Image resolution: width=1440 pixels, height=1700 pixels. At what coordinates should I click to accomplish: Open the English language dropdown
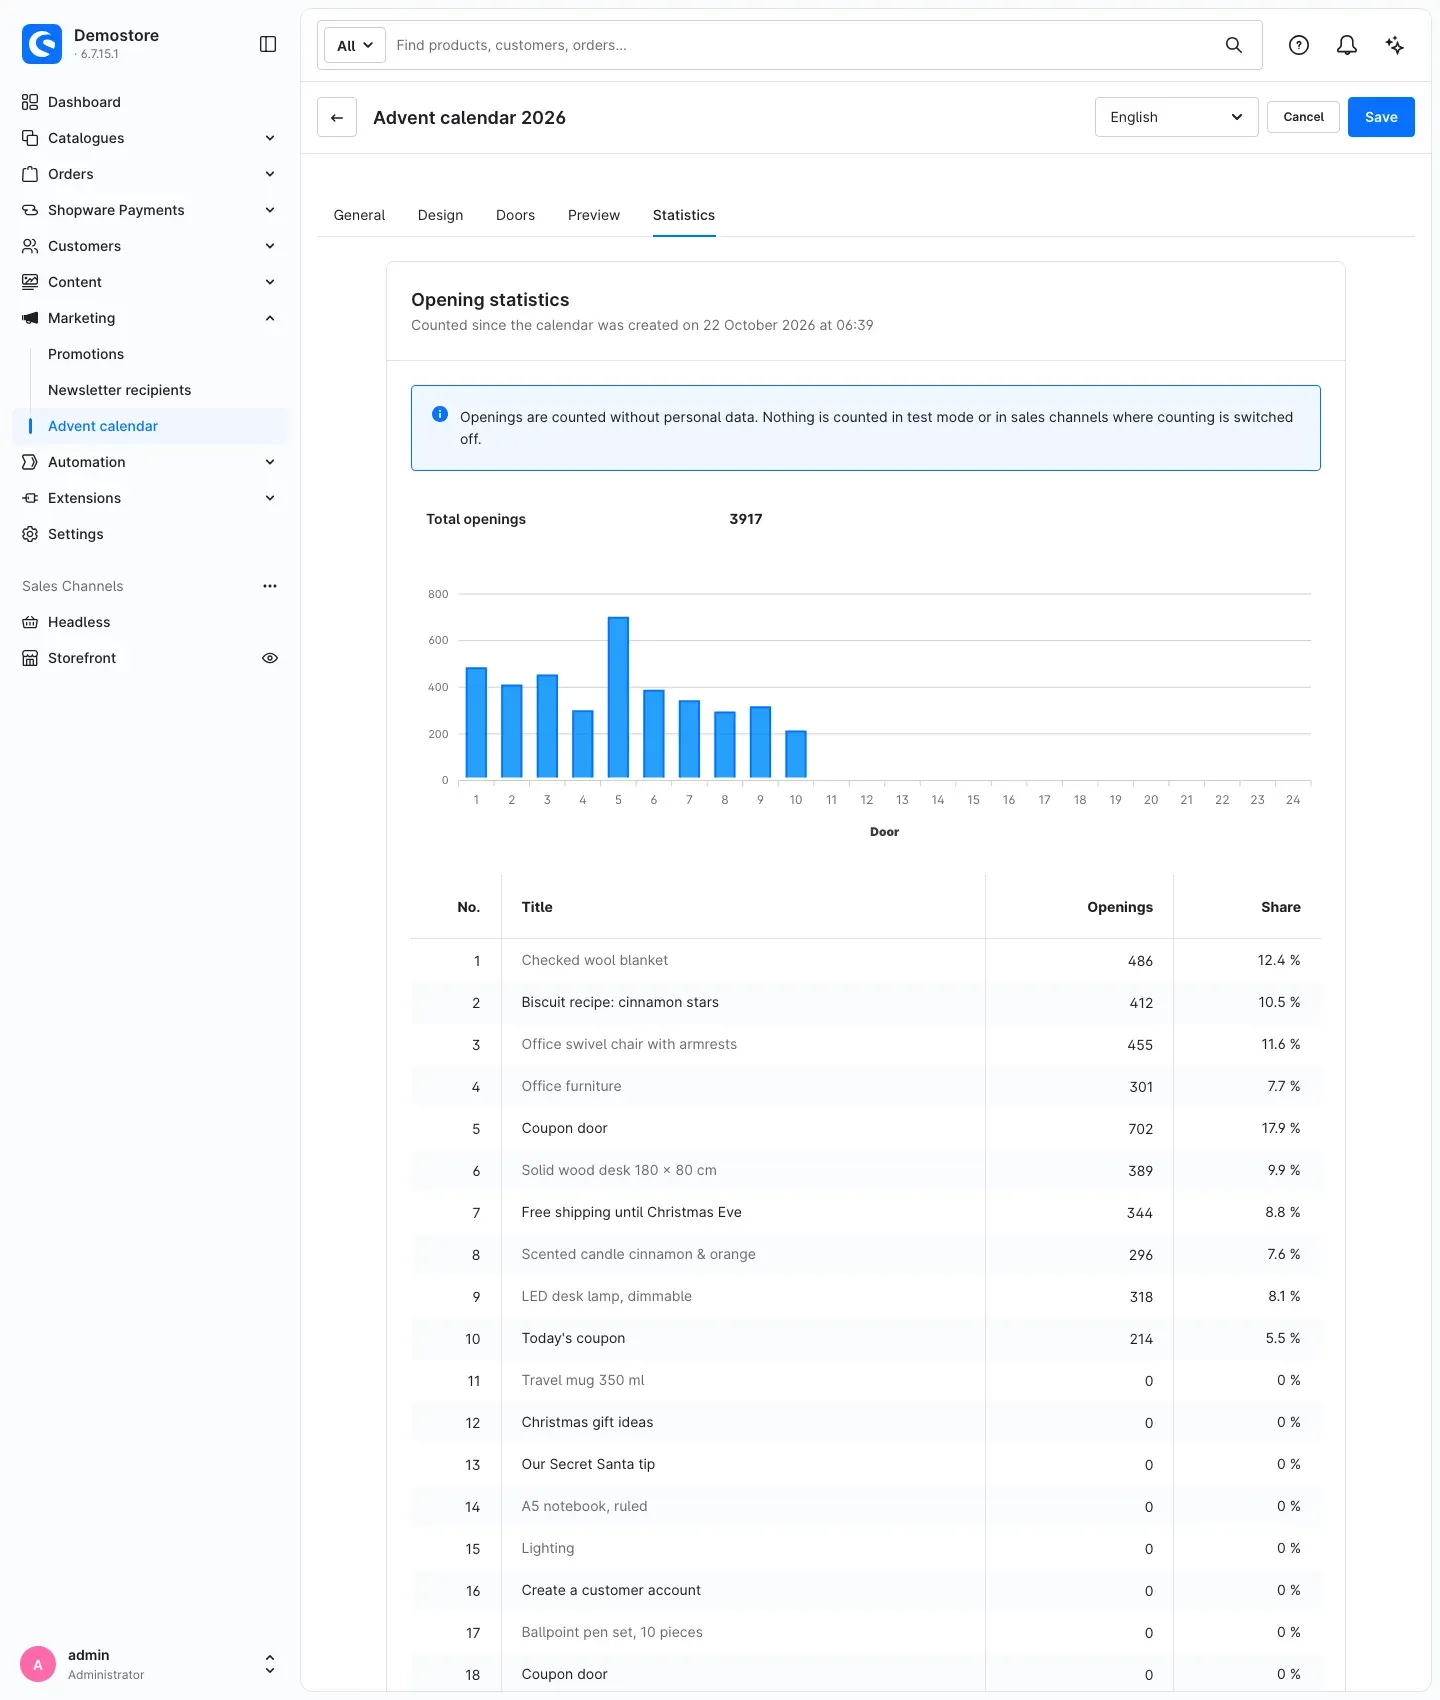click(1176, 117)
